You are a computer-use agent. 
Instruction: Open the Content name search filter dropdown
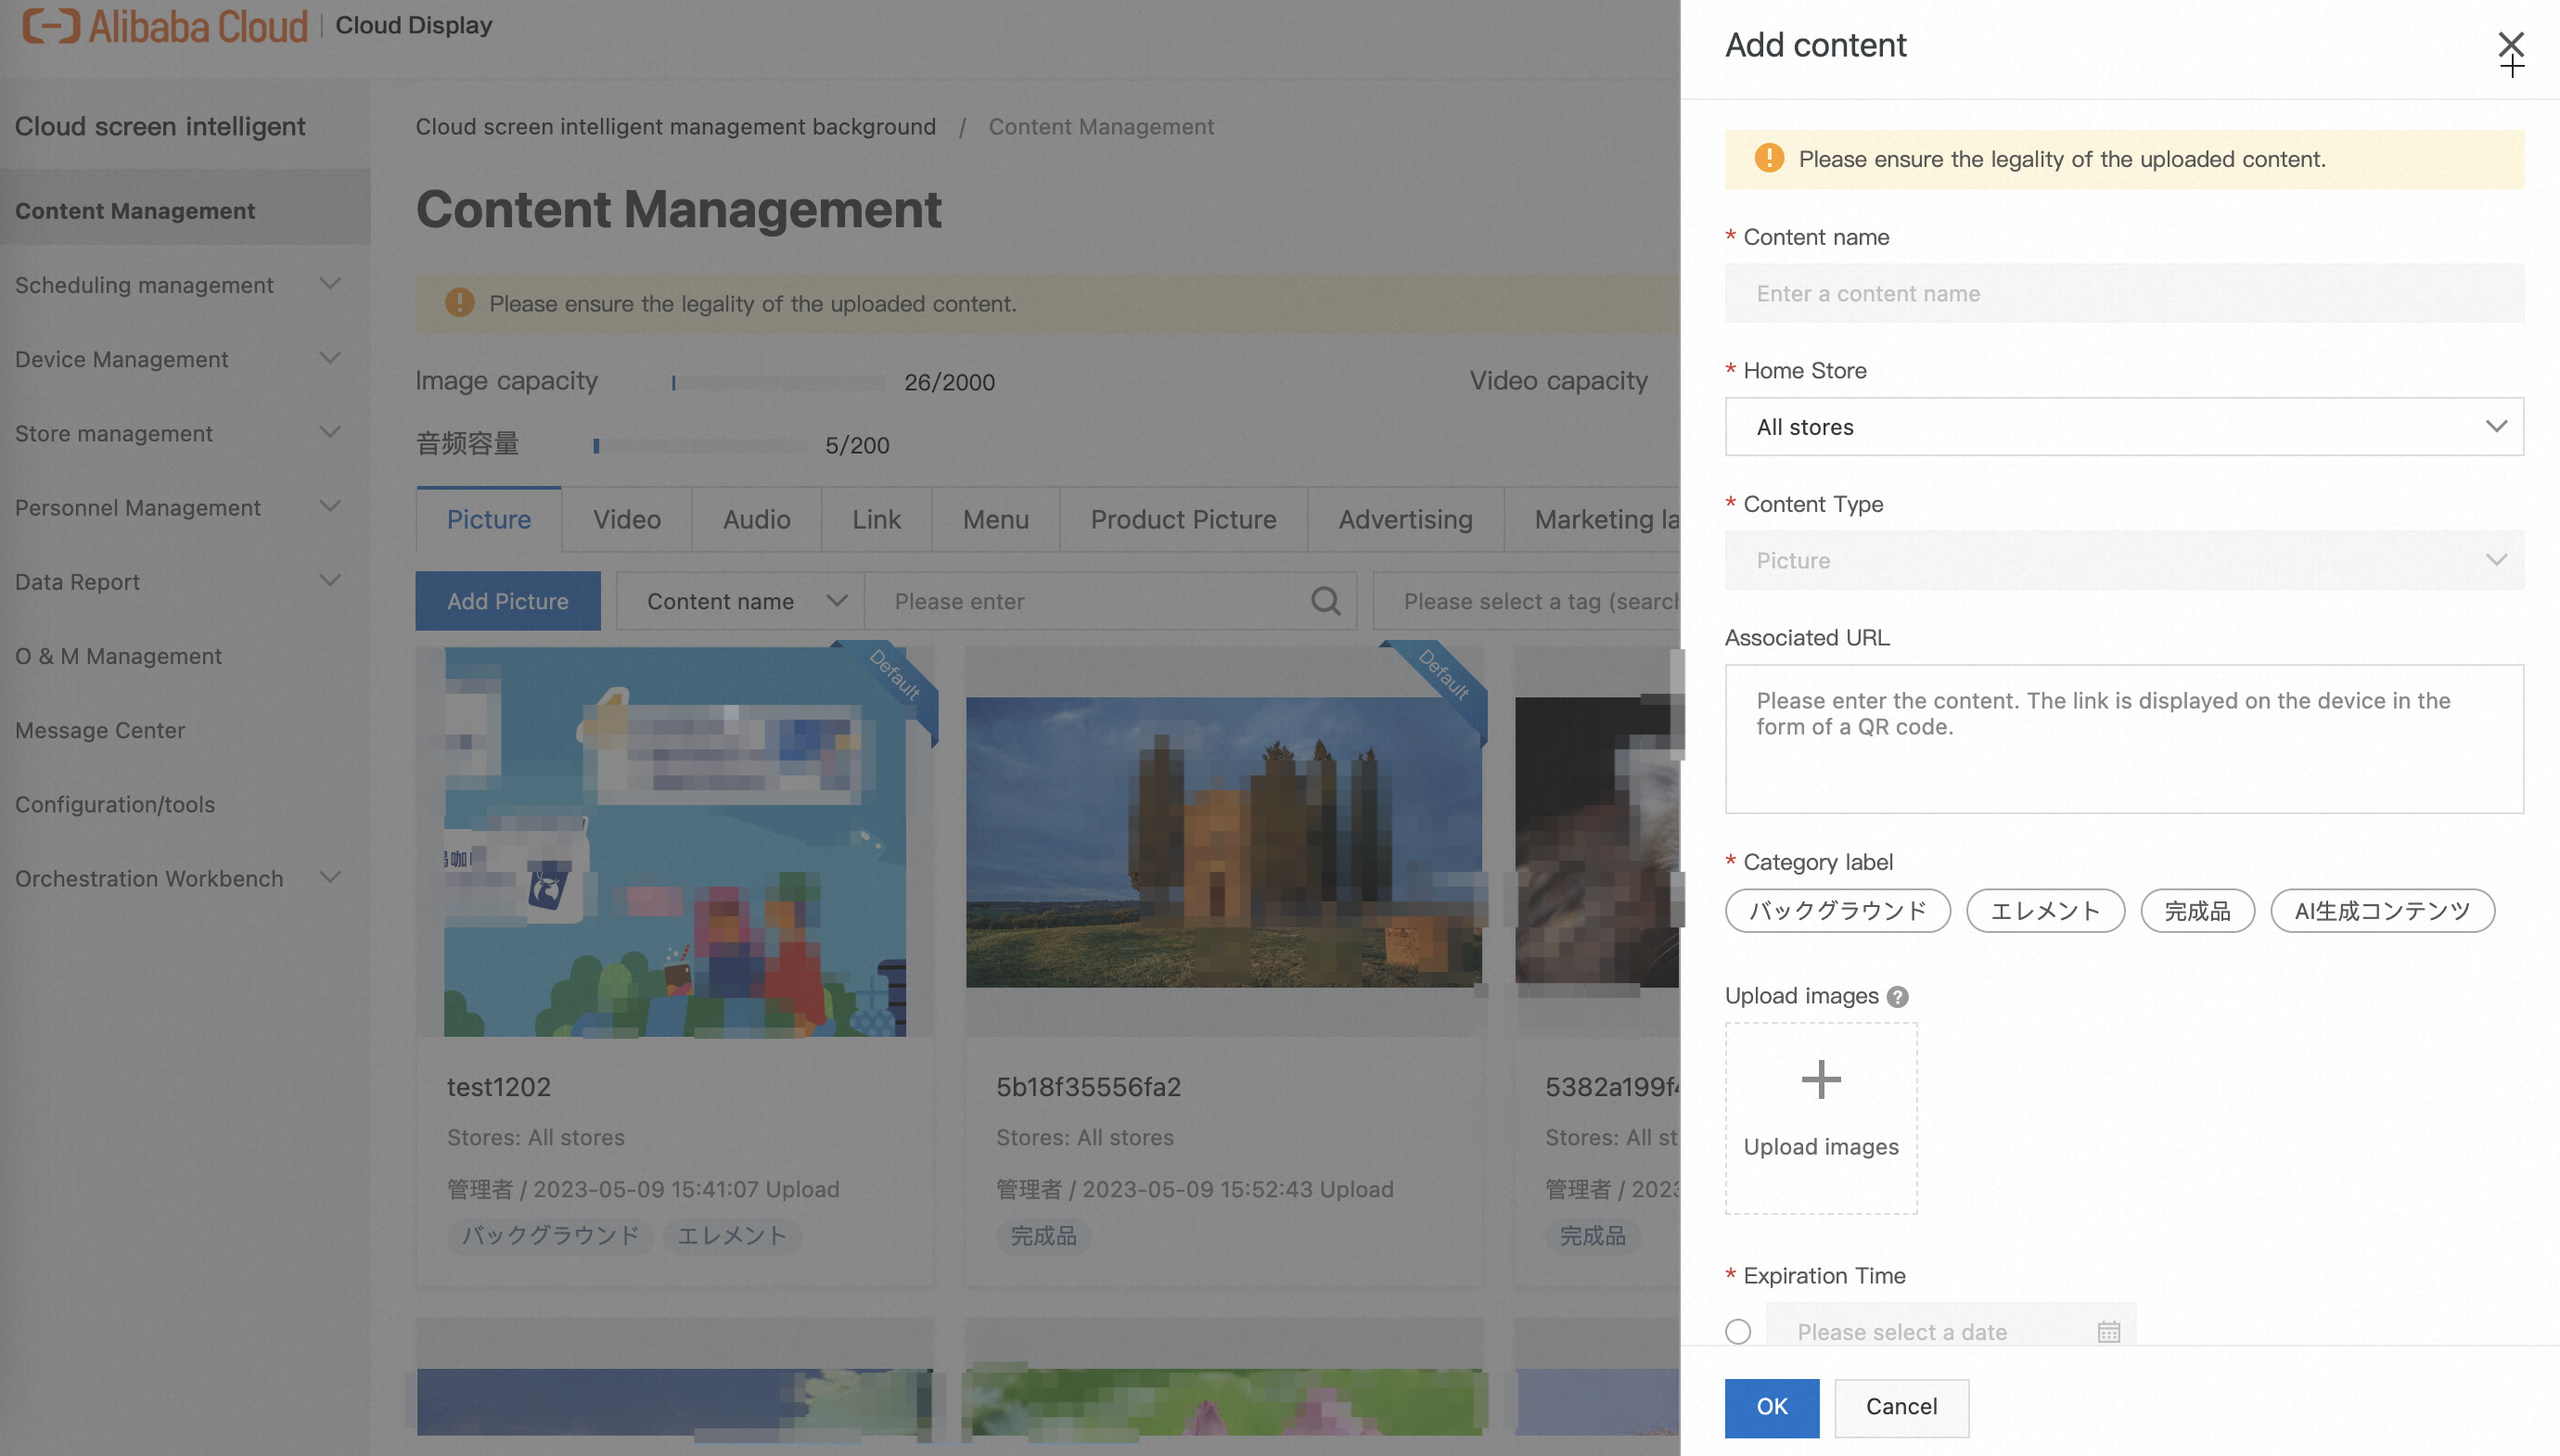(740, 601)
